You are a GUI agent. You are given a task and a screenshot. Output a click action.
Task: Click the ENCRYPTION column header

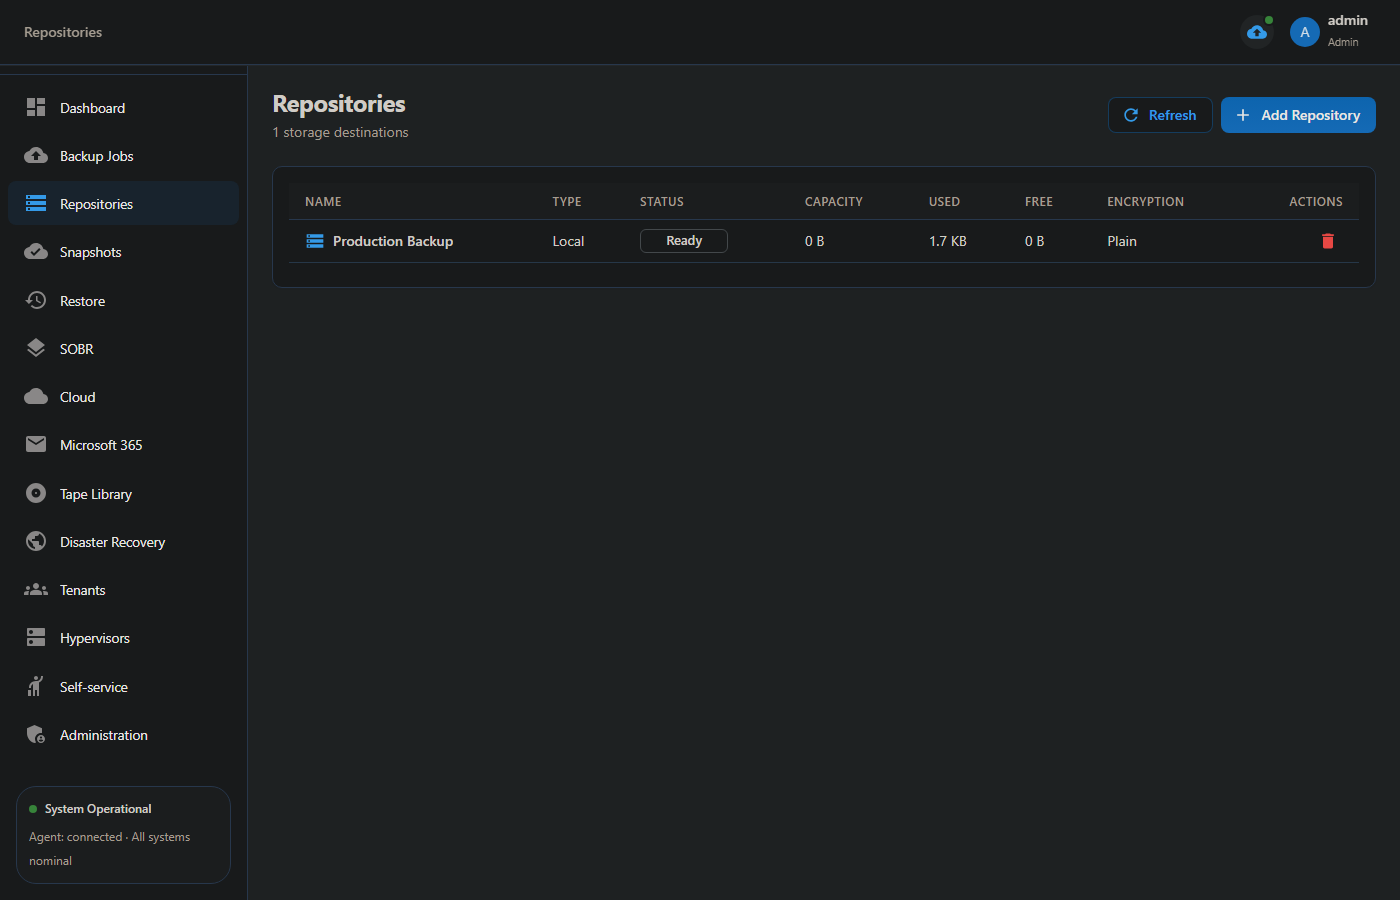tap(1145, 201)
